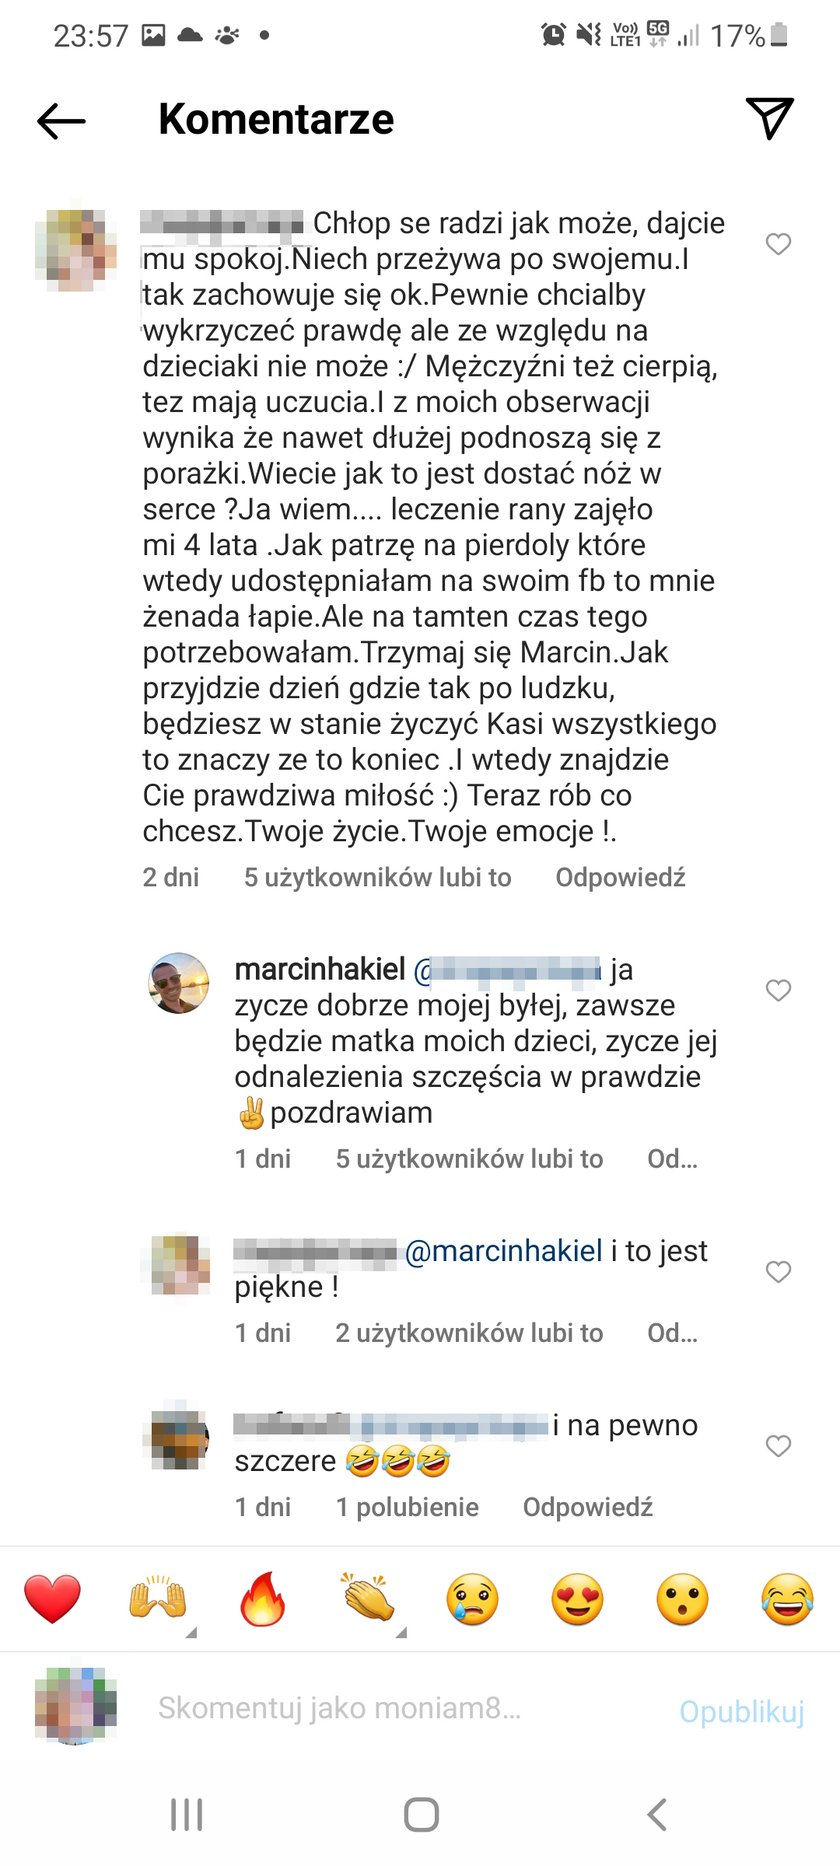
Task: Insert the tears of joy emoji
Action: point(788,1598)
